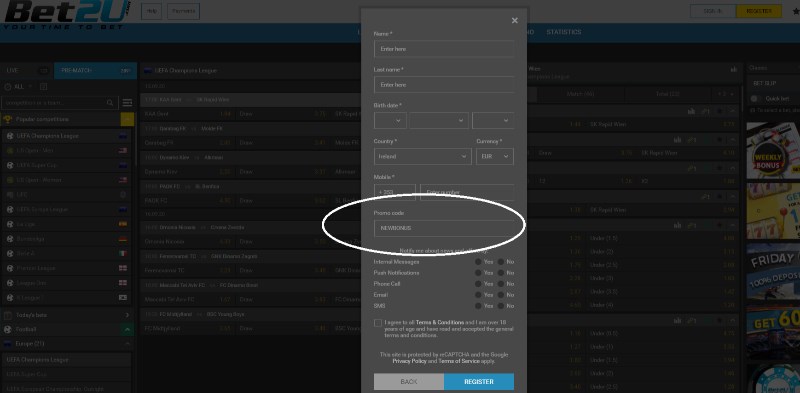Open the Country dropdown showing Ireland
Viewport: 800px width, 393px height.
(x=422, y=156)
